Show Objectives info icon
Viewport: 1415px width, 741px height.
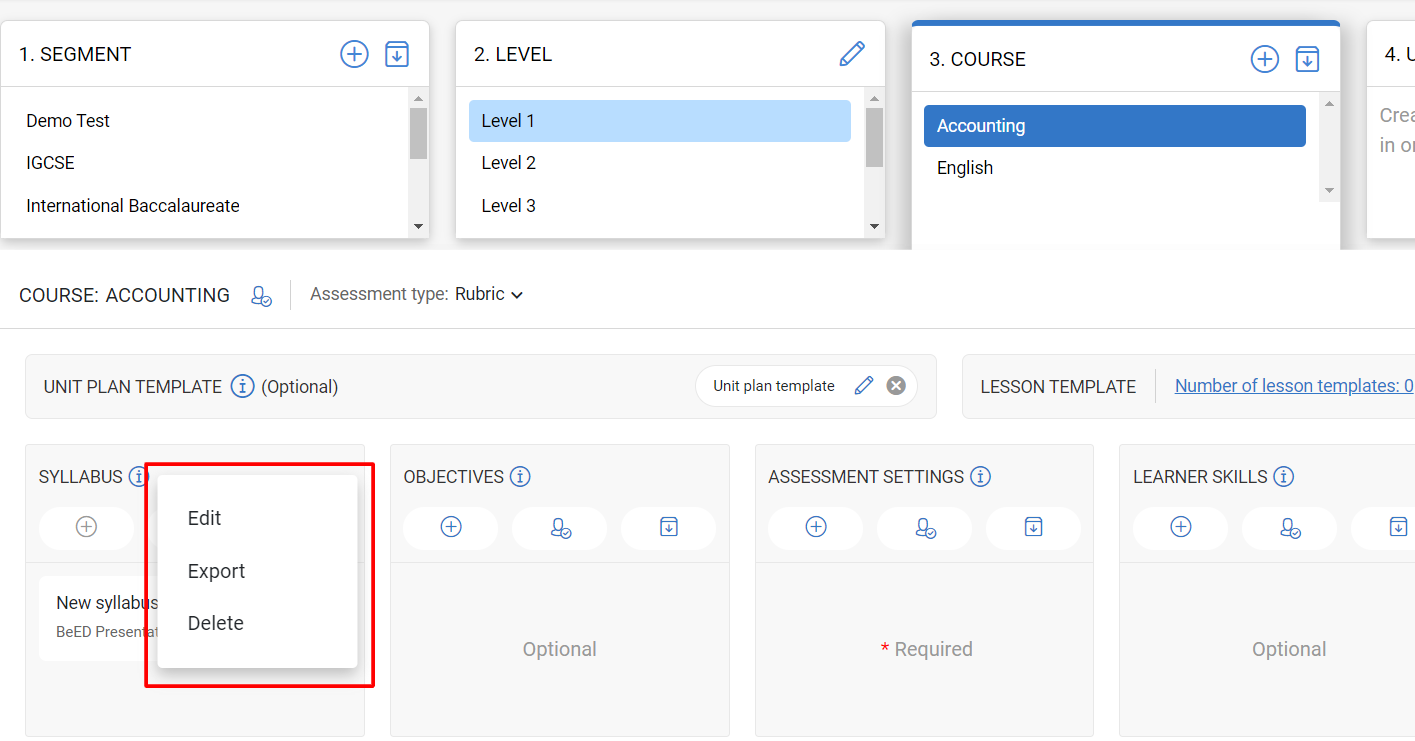coord(520,477)
